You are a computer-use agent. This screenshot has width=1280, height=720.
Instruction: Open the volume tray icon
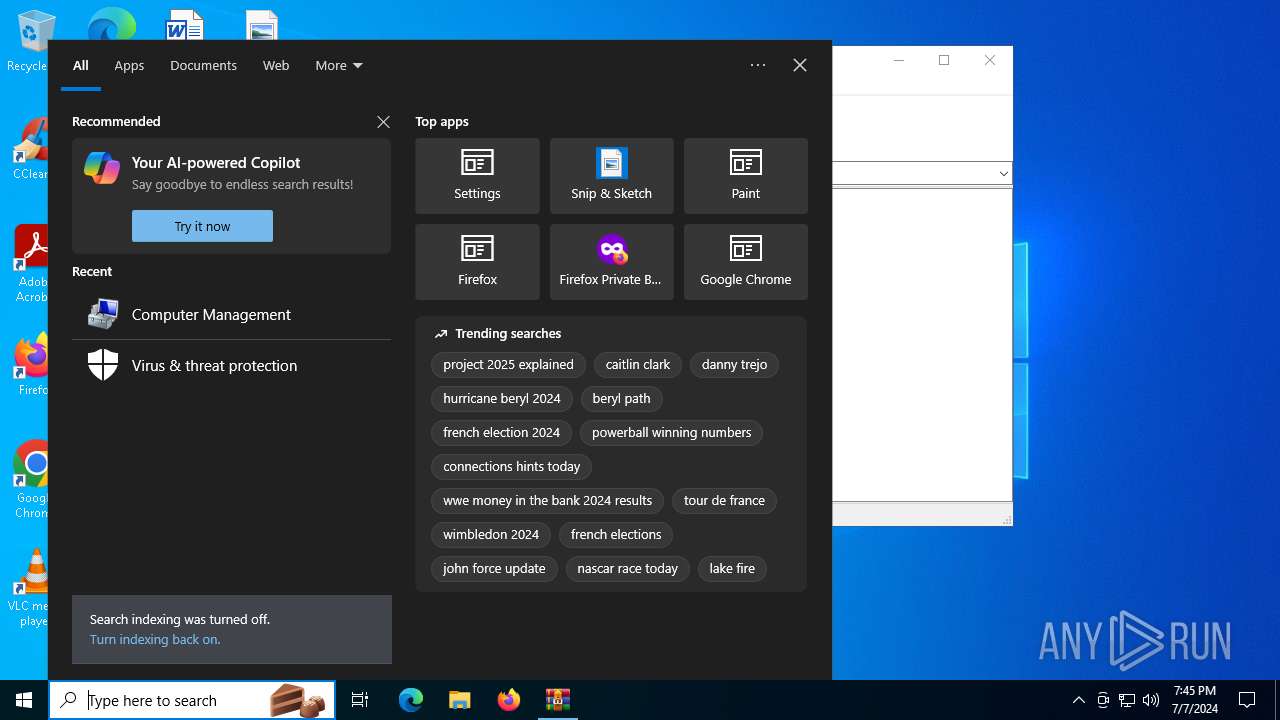(1151, 700)
